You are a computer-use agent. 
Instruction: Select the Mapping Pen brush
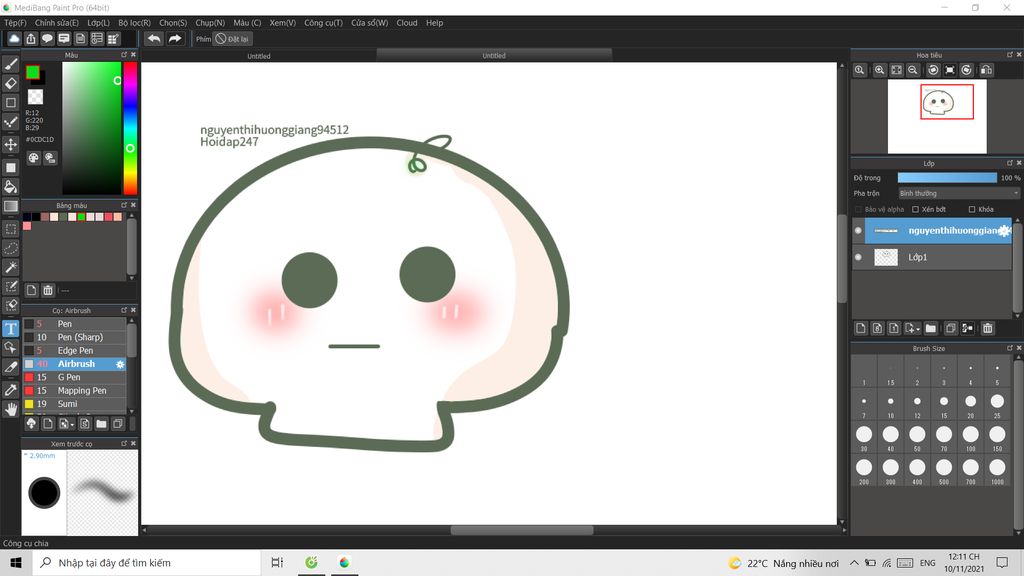click(74, 391)
